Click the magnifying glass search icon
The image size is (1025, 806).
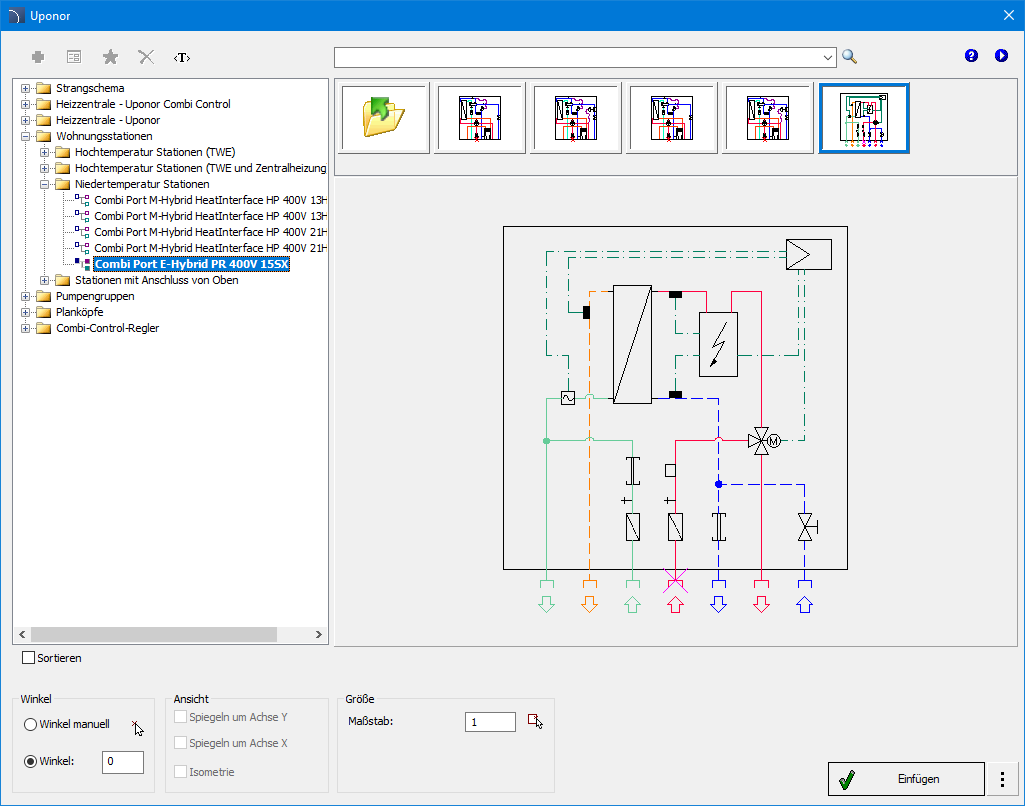pos(850,57)
